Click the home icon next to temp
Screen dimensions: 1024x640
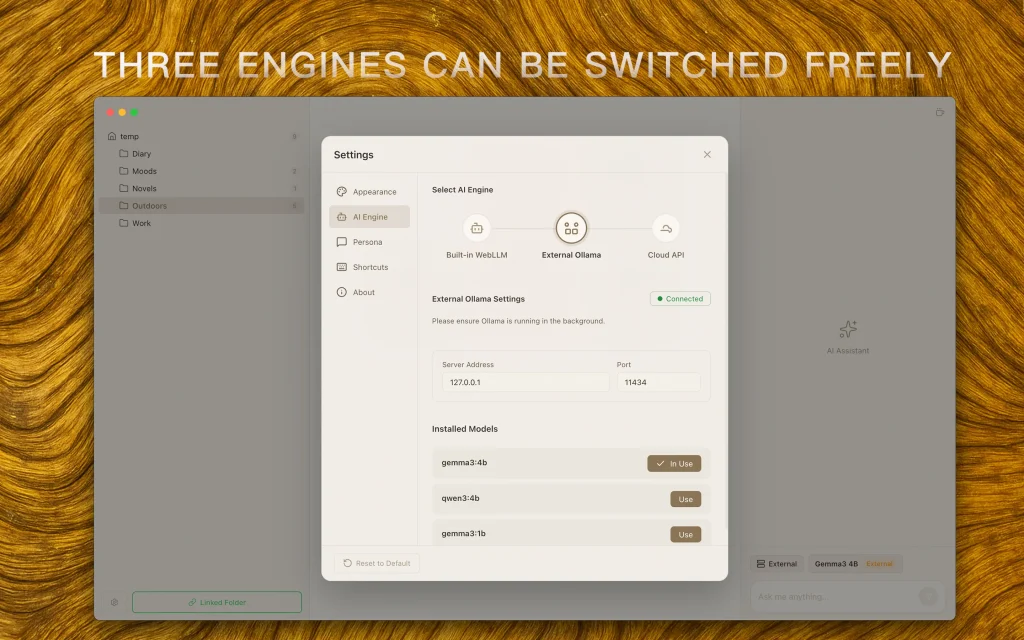point(110,135)
